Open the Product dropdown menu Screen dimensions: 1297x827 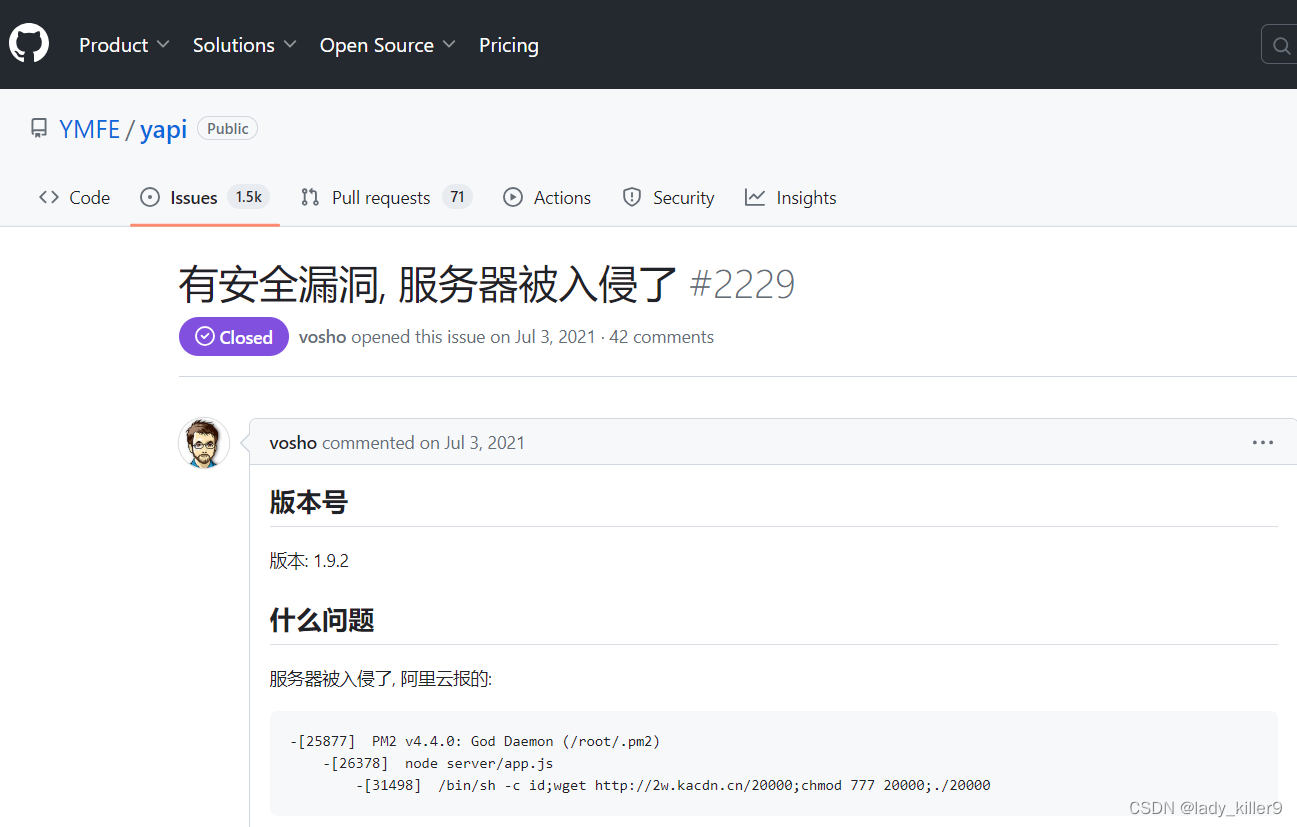tap(124, 45)
